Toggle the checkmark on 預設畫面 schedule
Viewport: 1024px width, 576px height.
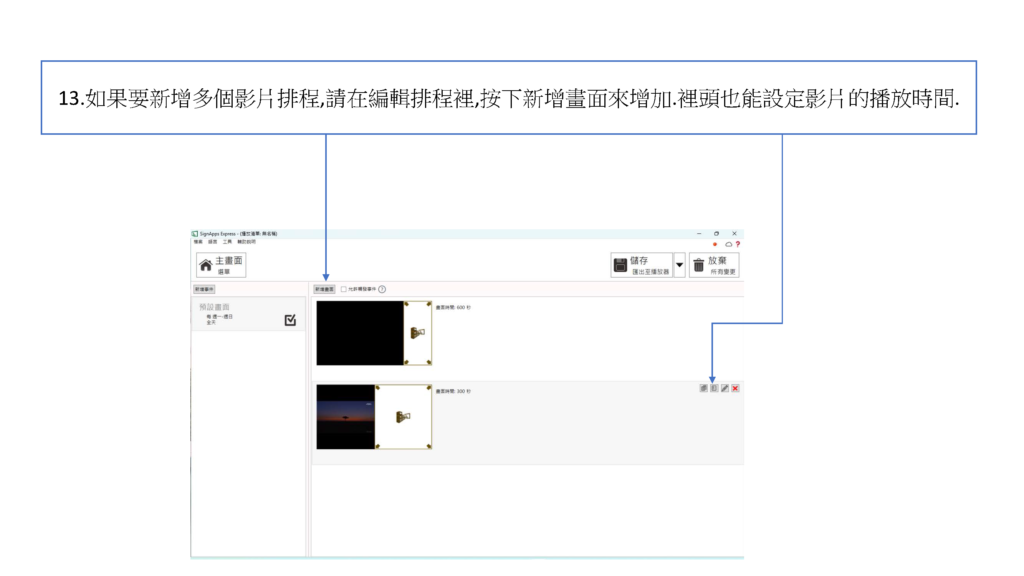(290, 320)
